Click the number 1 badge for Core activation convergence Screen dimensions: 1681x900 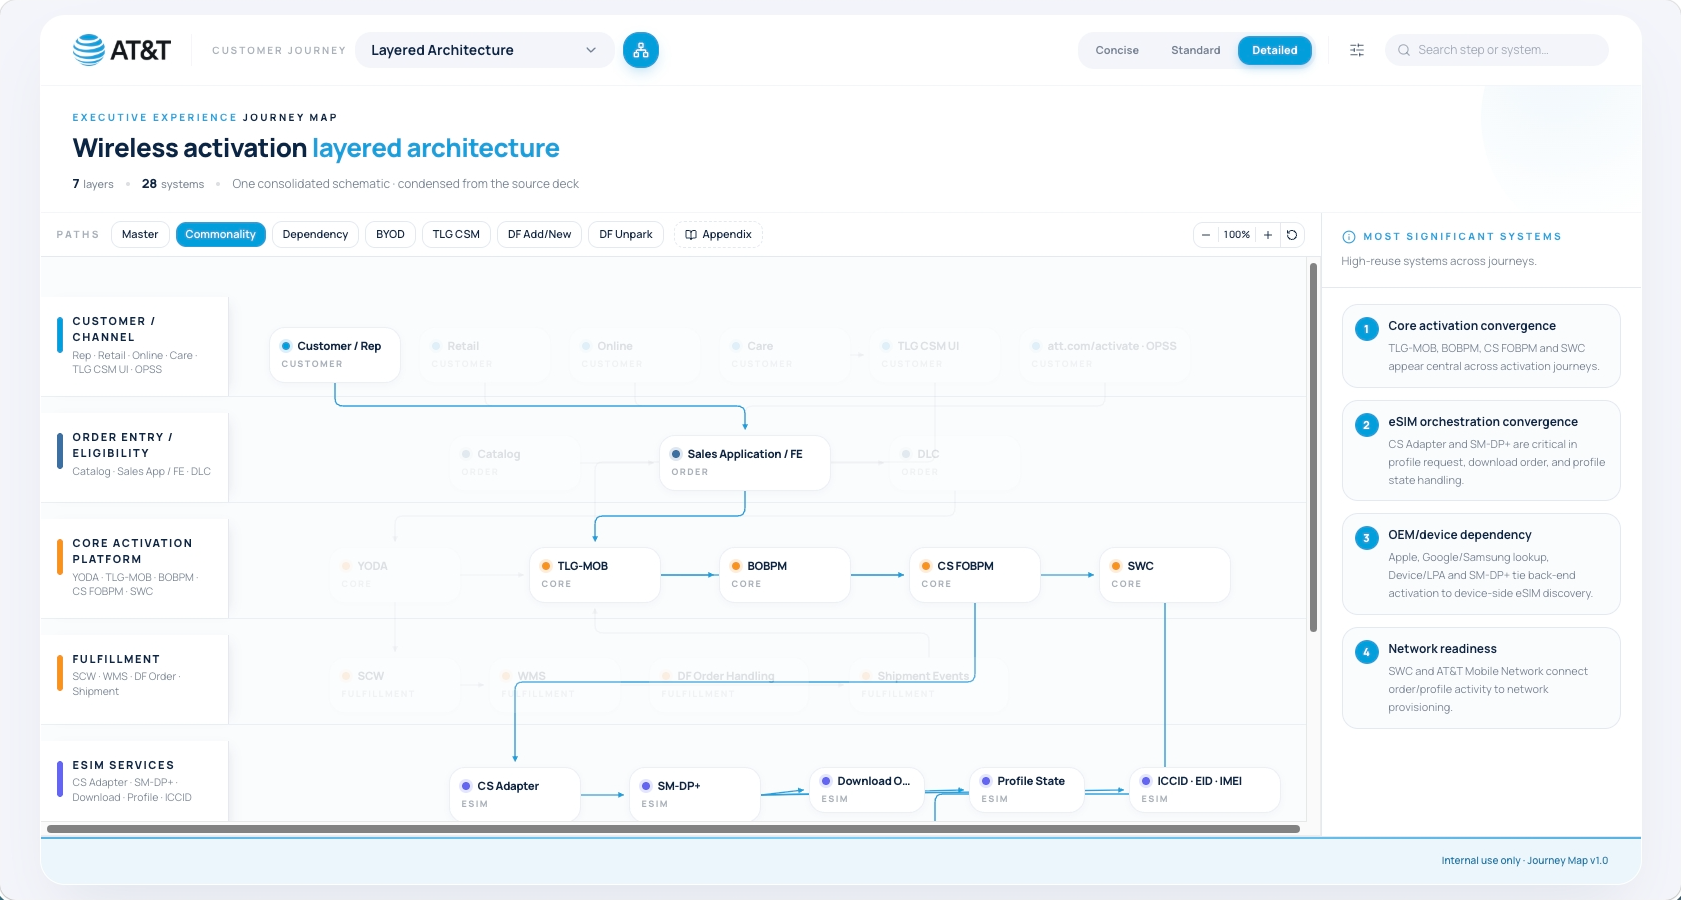click(1366, 329)
